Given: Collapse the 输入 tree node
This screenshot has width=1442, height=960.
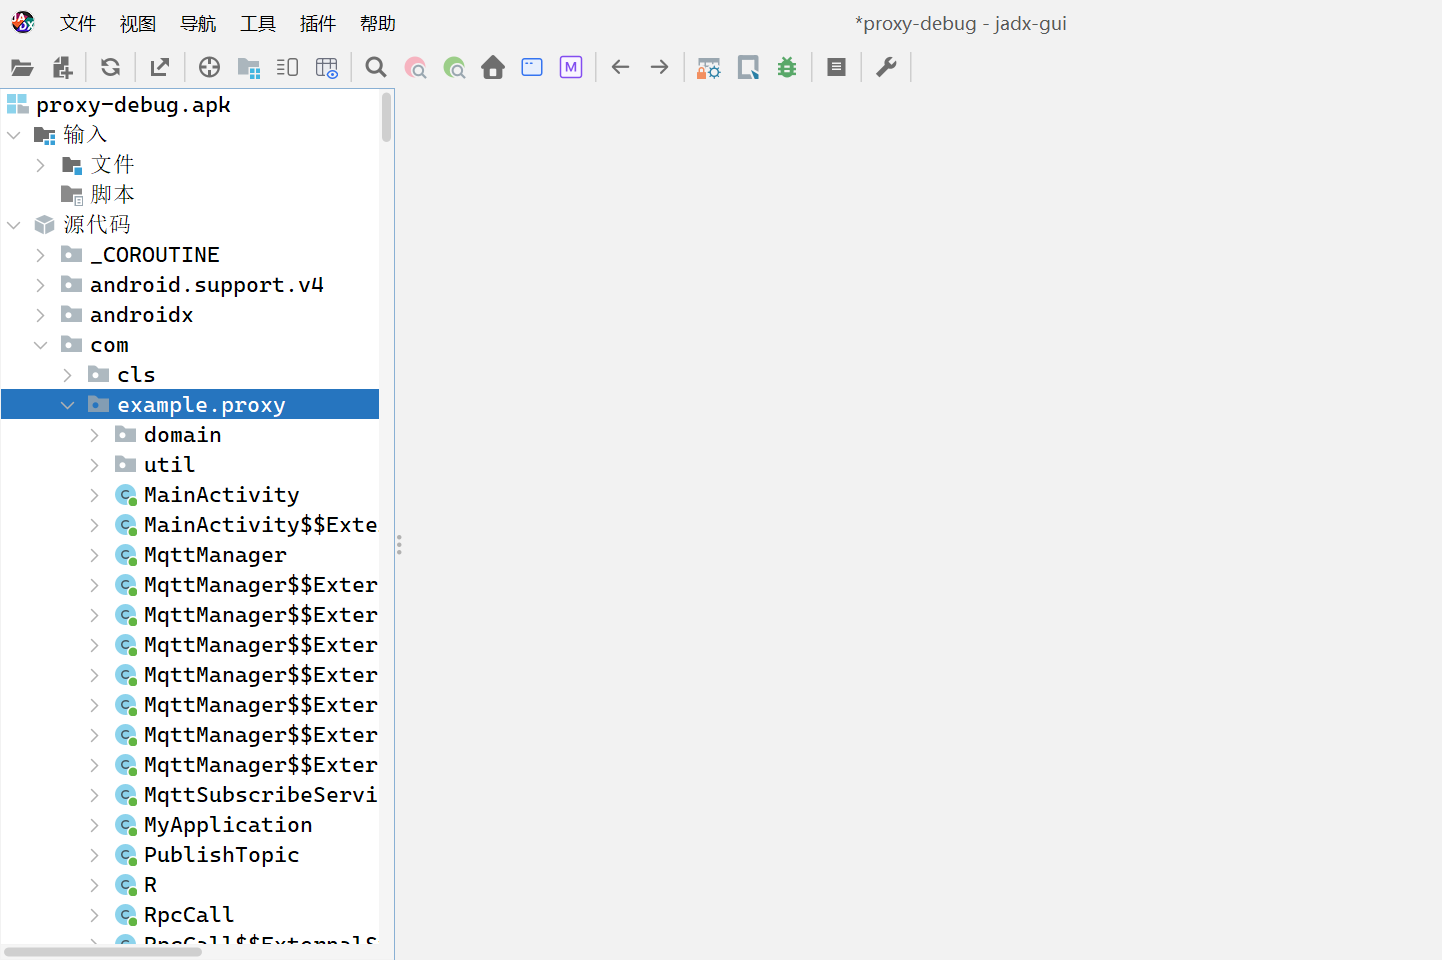Looking at the screenshot, I should click(14, 135).
